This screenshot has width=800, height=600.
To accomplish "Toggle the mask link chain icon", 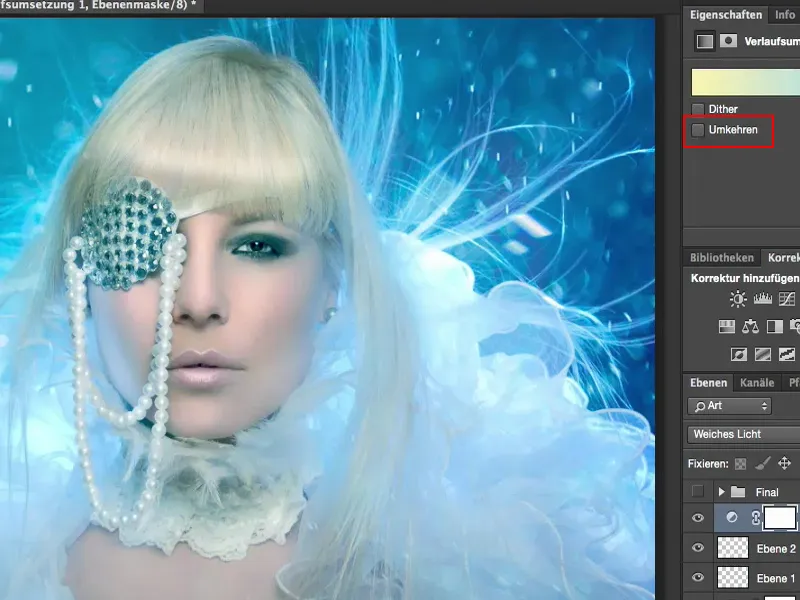I will (756, 518).
